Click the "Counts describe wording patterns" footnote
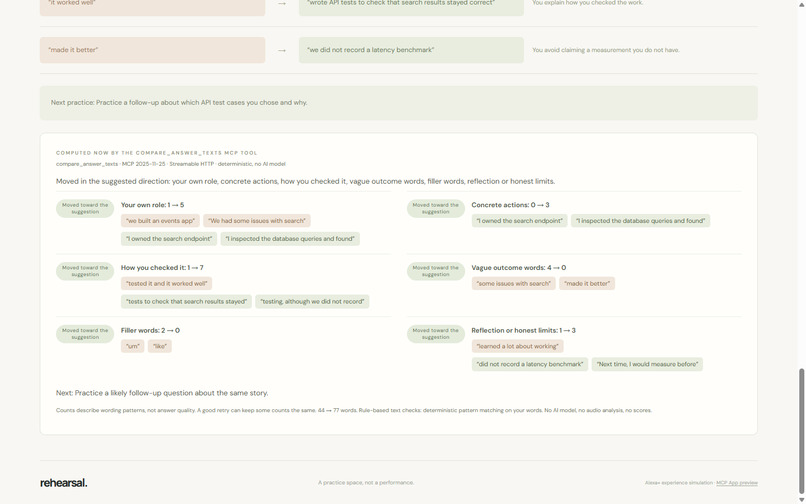 [x=354, y=410]
